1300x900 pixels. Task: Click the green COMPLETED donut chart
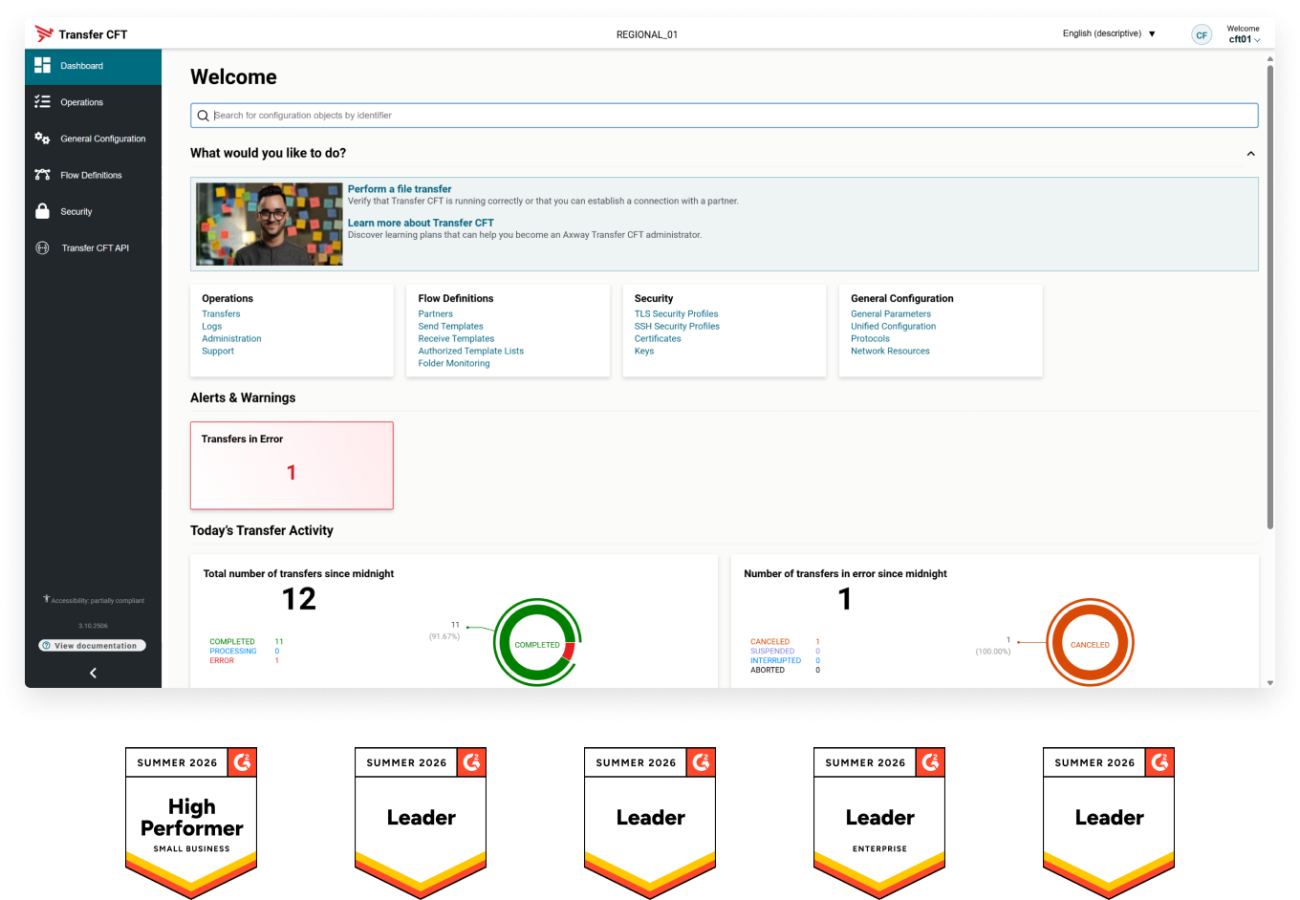(538, 644)
